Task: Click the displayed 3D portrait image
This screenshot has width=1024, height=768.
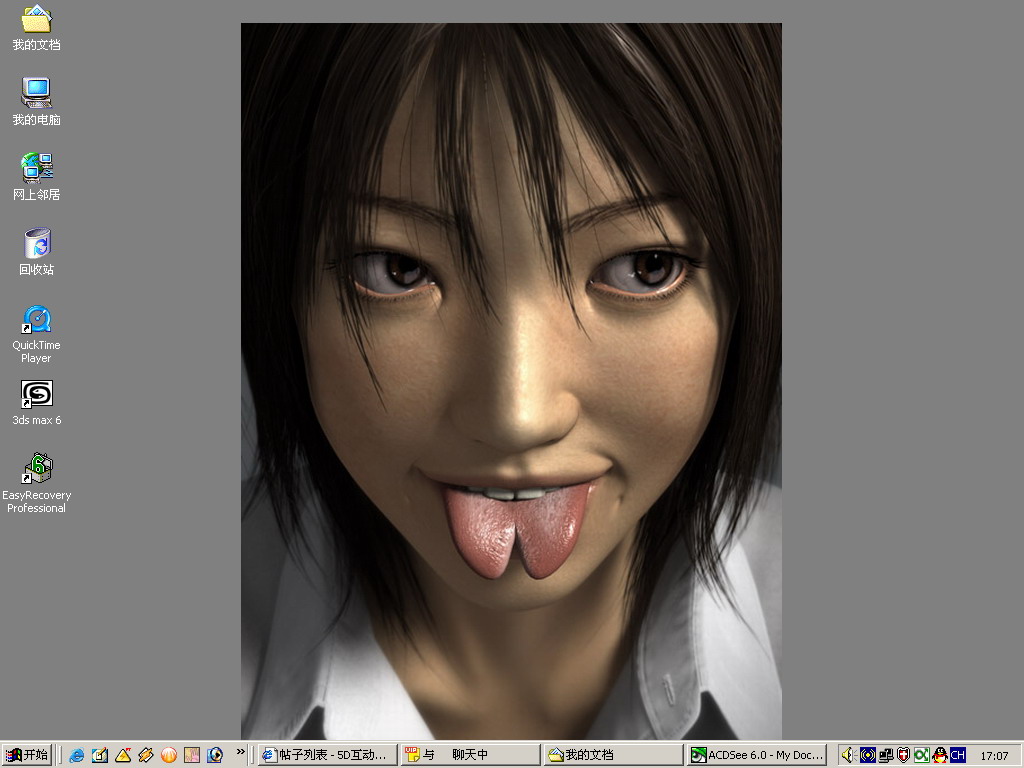Action: click(x=511, y=381)
